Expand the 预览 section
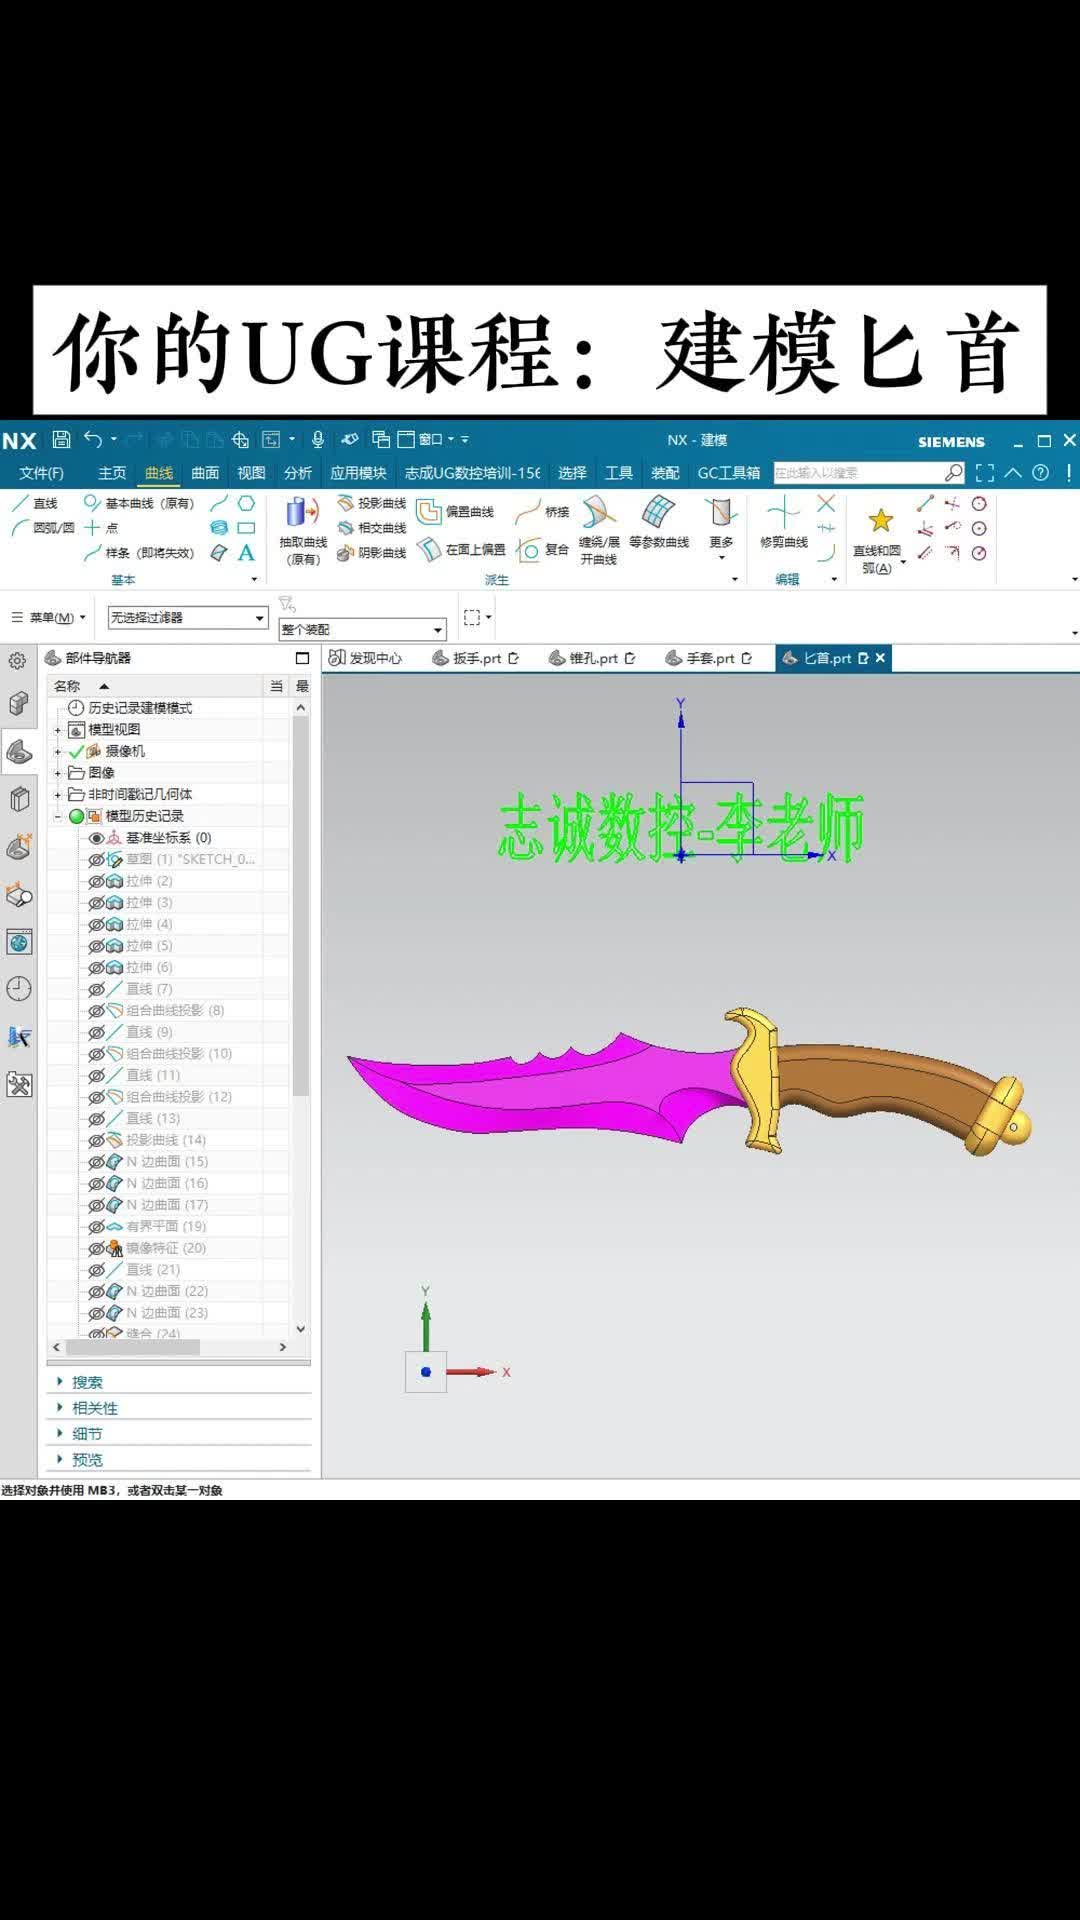This screenshot has width=1080, height=1920. (x=86, y=1460)
